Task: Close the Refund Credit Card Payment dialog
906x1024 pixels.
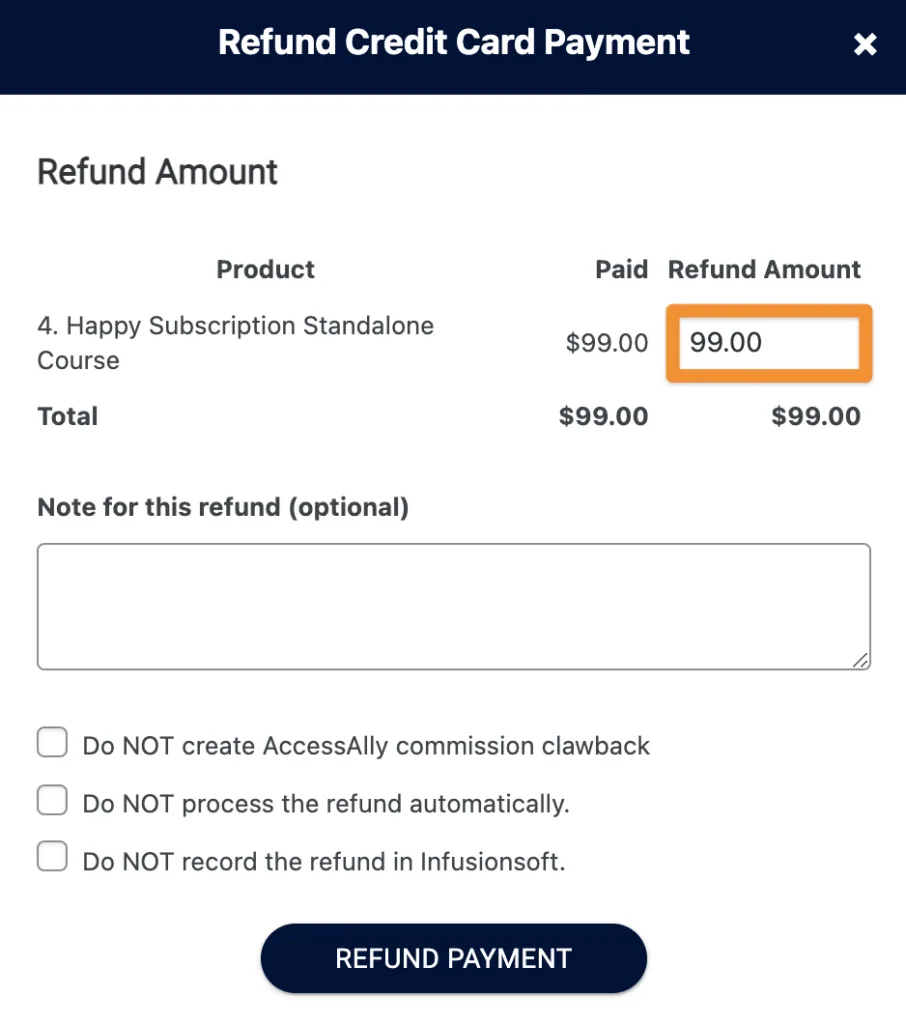Action: 864,44
